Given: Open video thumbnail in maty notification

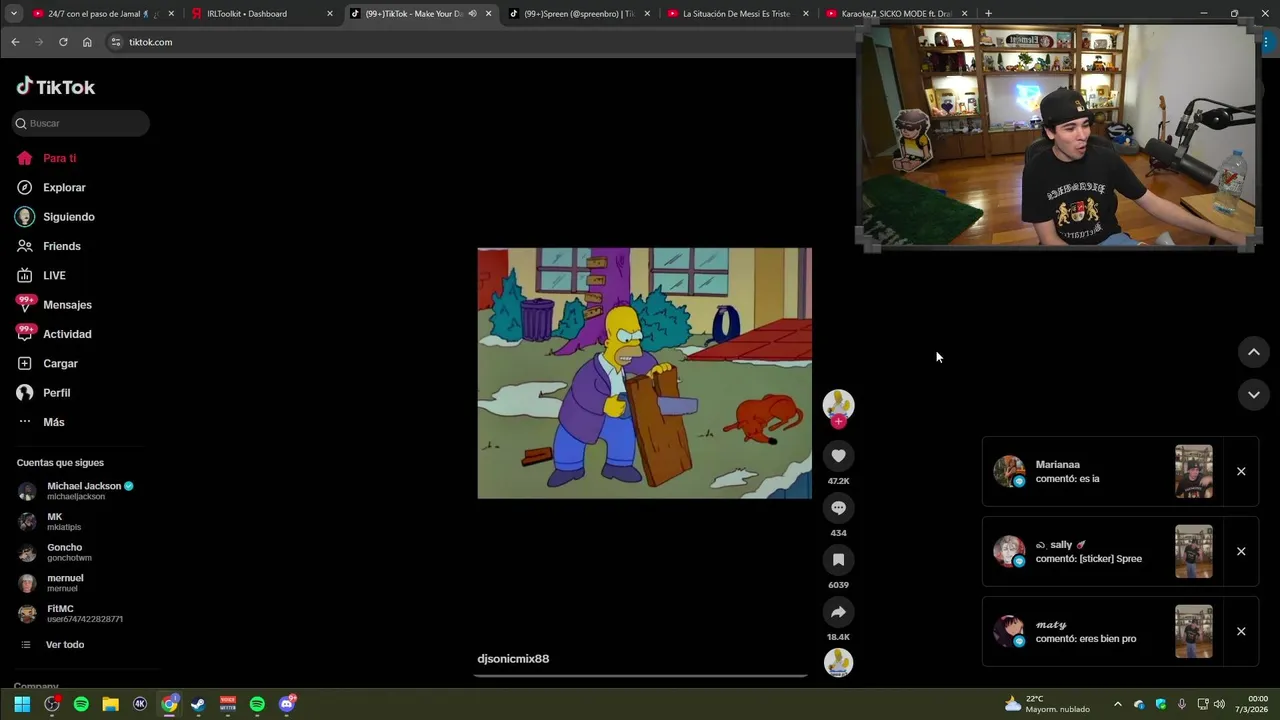Looking at the screenshot, I should pos(1193,632).
